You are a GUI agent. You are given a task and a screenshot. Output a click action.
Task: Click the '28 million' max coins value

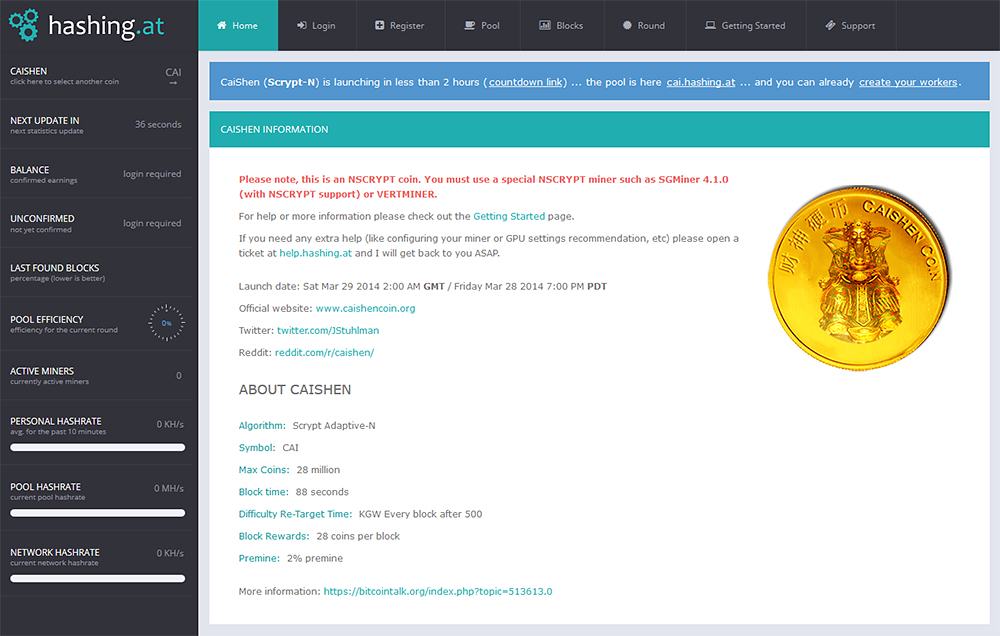[318, 470]
